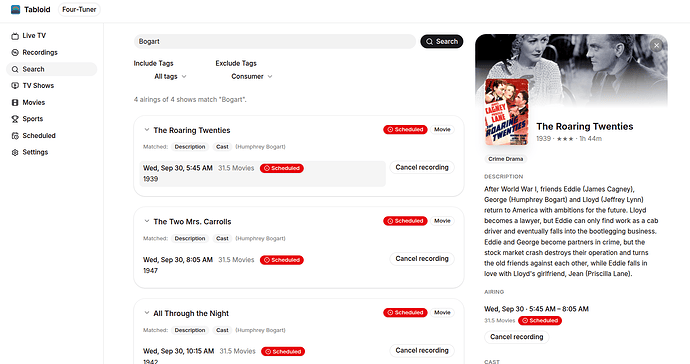
Task: Click Description match tag on All Through the Night
Action: (x=190, y=330)
